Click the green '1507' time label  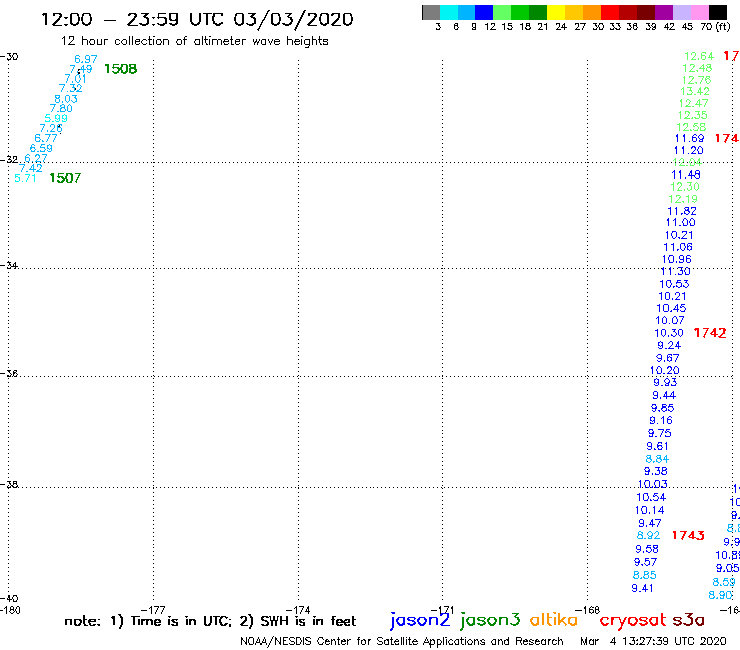click(65, 178)
